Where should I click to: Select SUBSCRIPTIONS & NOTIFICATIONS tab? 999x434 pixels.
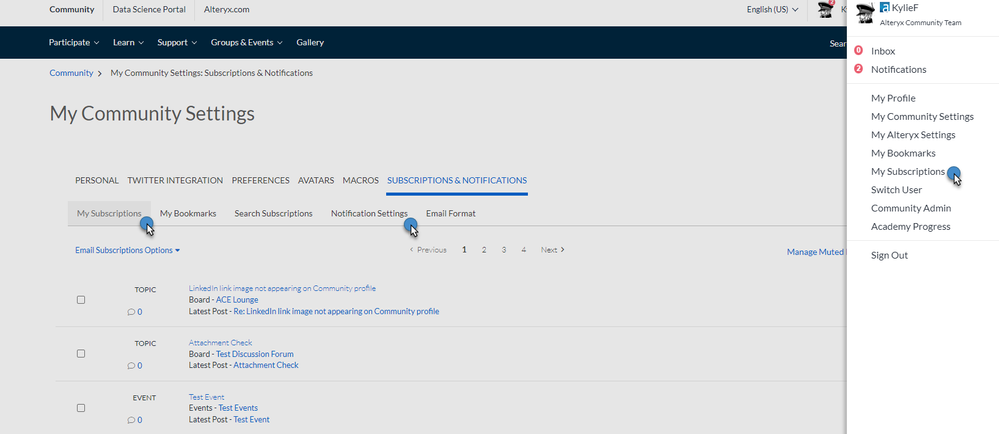[457, 180]
